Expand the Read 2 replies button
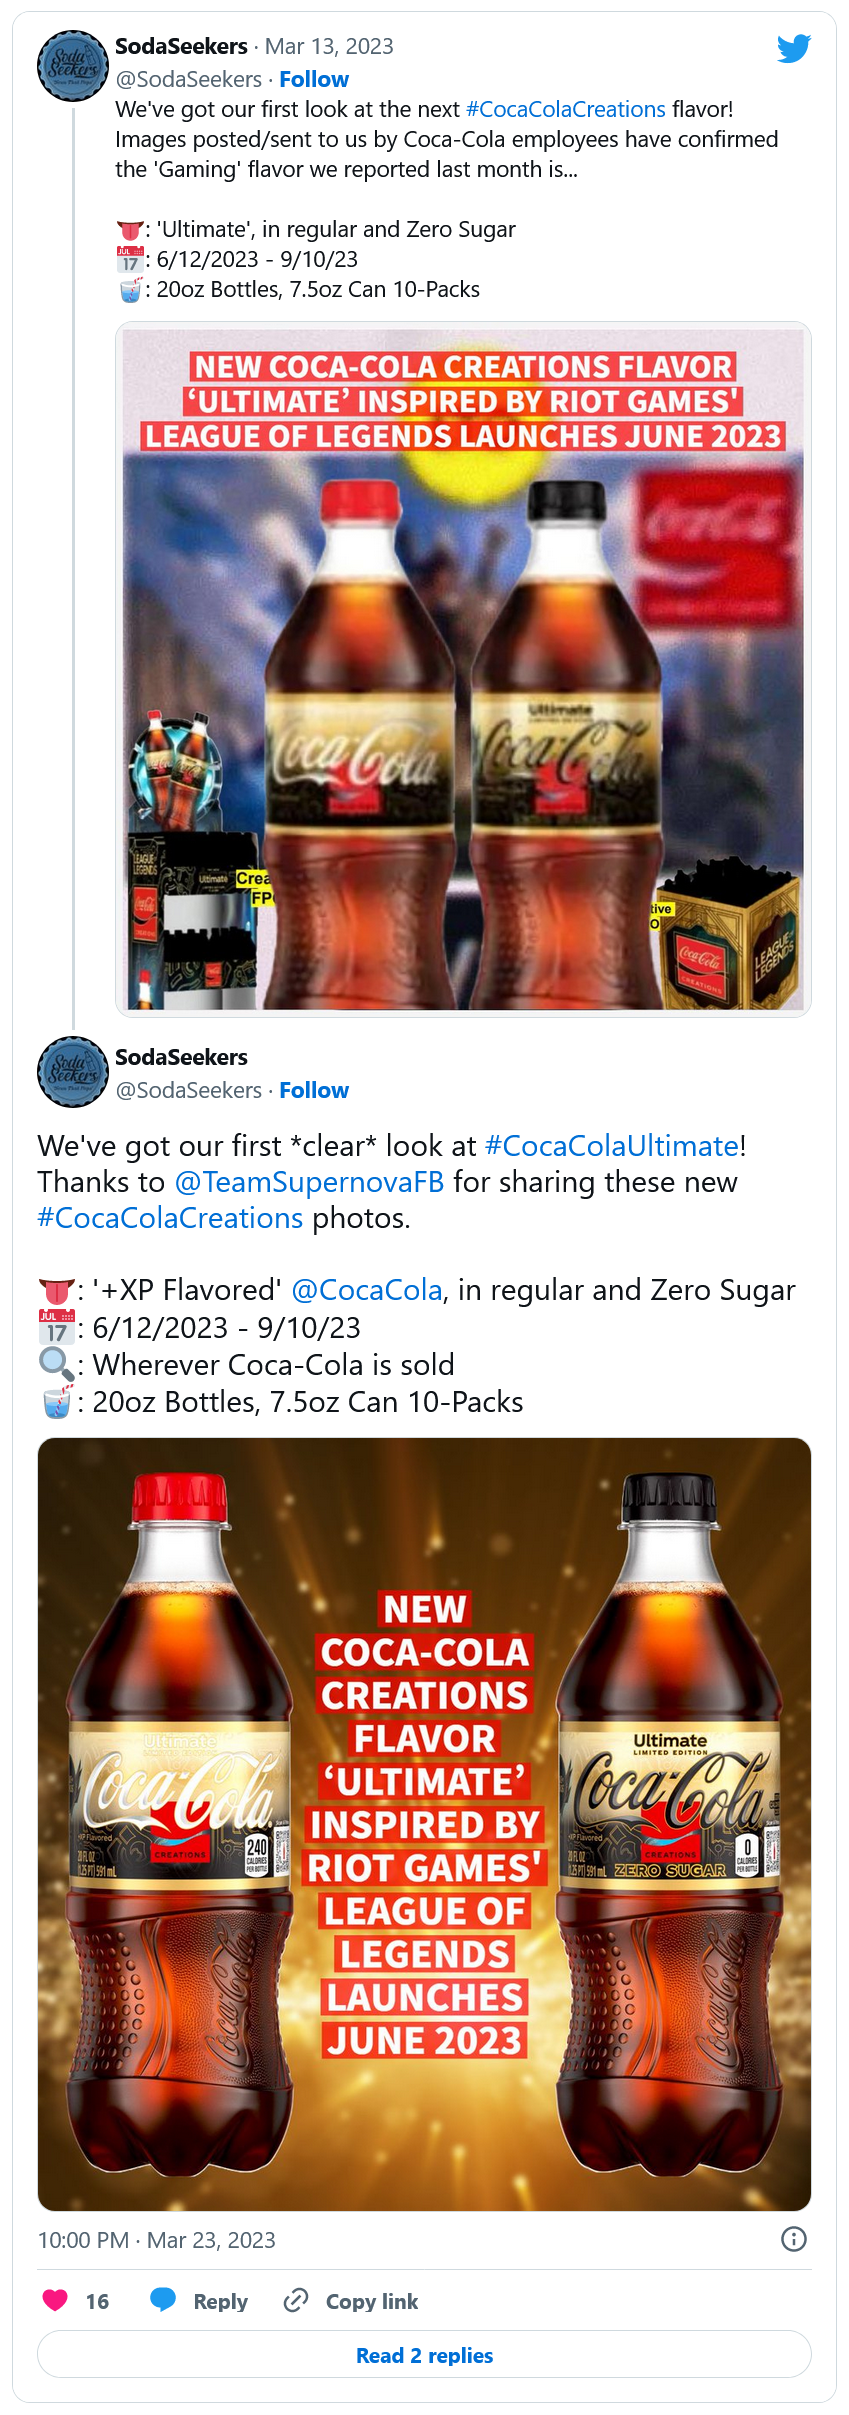This screenshot has height=2415, width=849. tap(424, 2355)
